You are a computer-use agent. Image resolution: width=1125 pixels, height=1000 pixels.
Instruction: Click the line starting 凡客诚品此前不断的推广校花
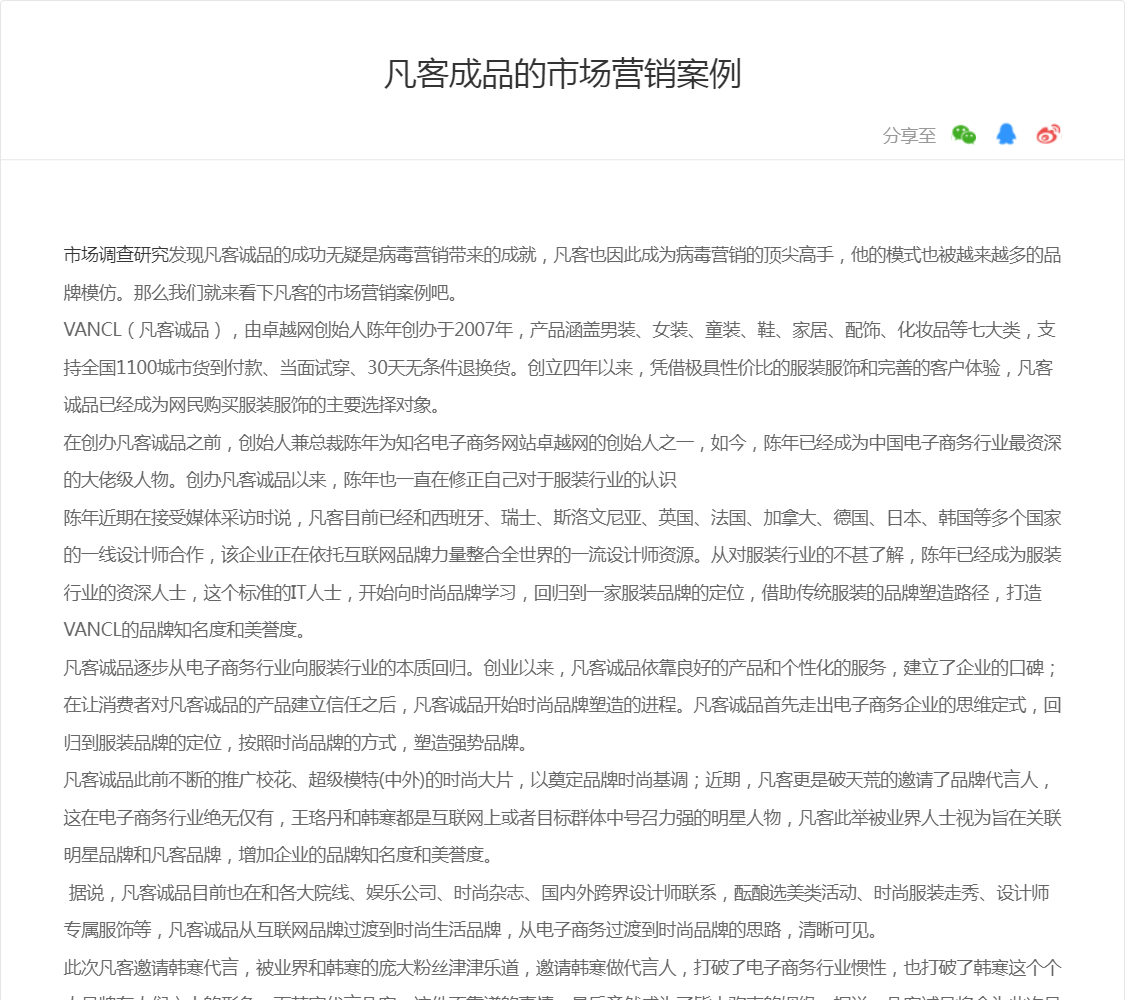(x=557, y=780)
